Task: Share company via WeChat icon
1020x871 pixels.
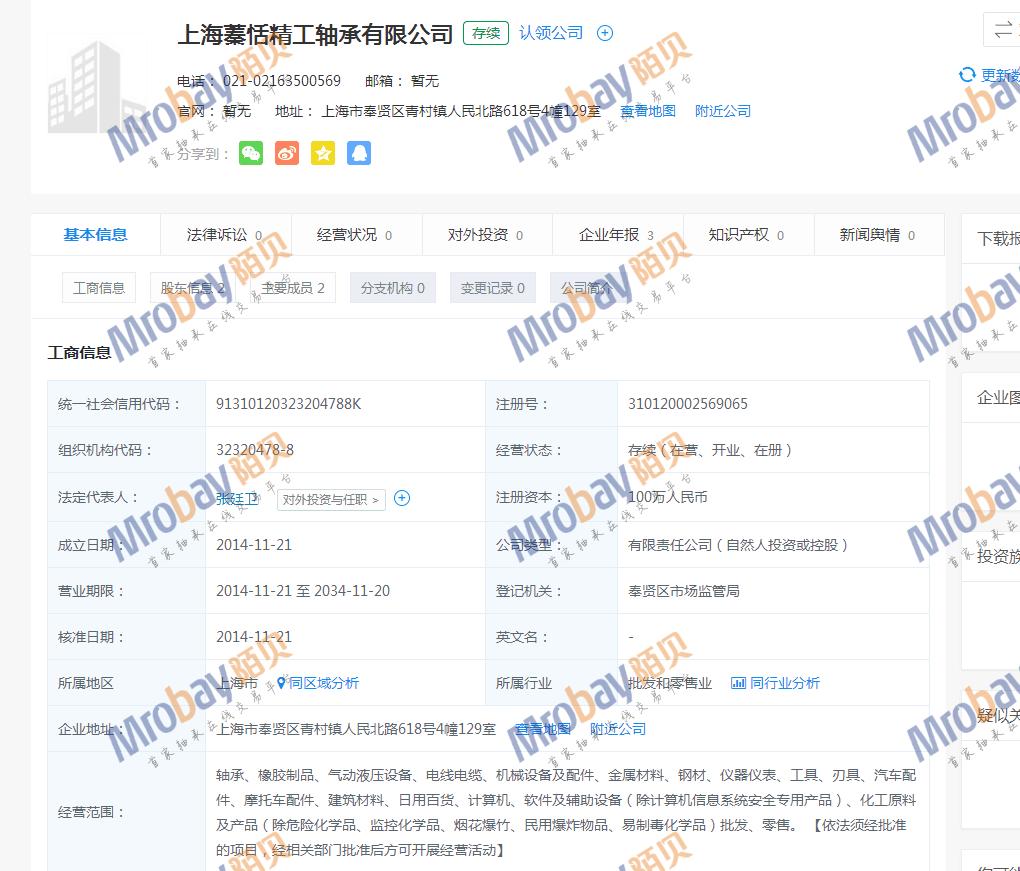Action: (x=251, y=153)
